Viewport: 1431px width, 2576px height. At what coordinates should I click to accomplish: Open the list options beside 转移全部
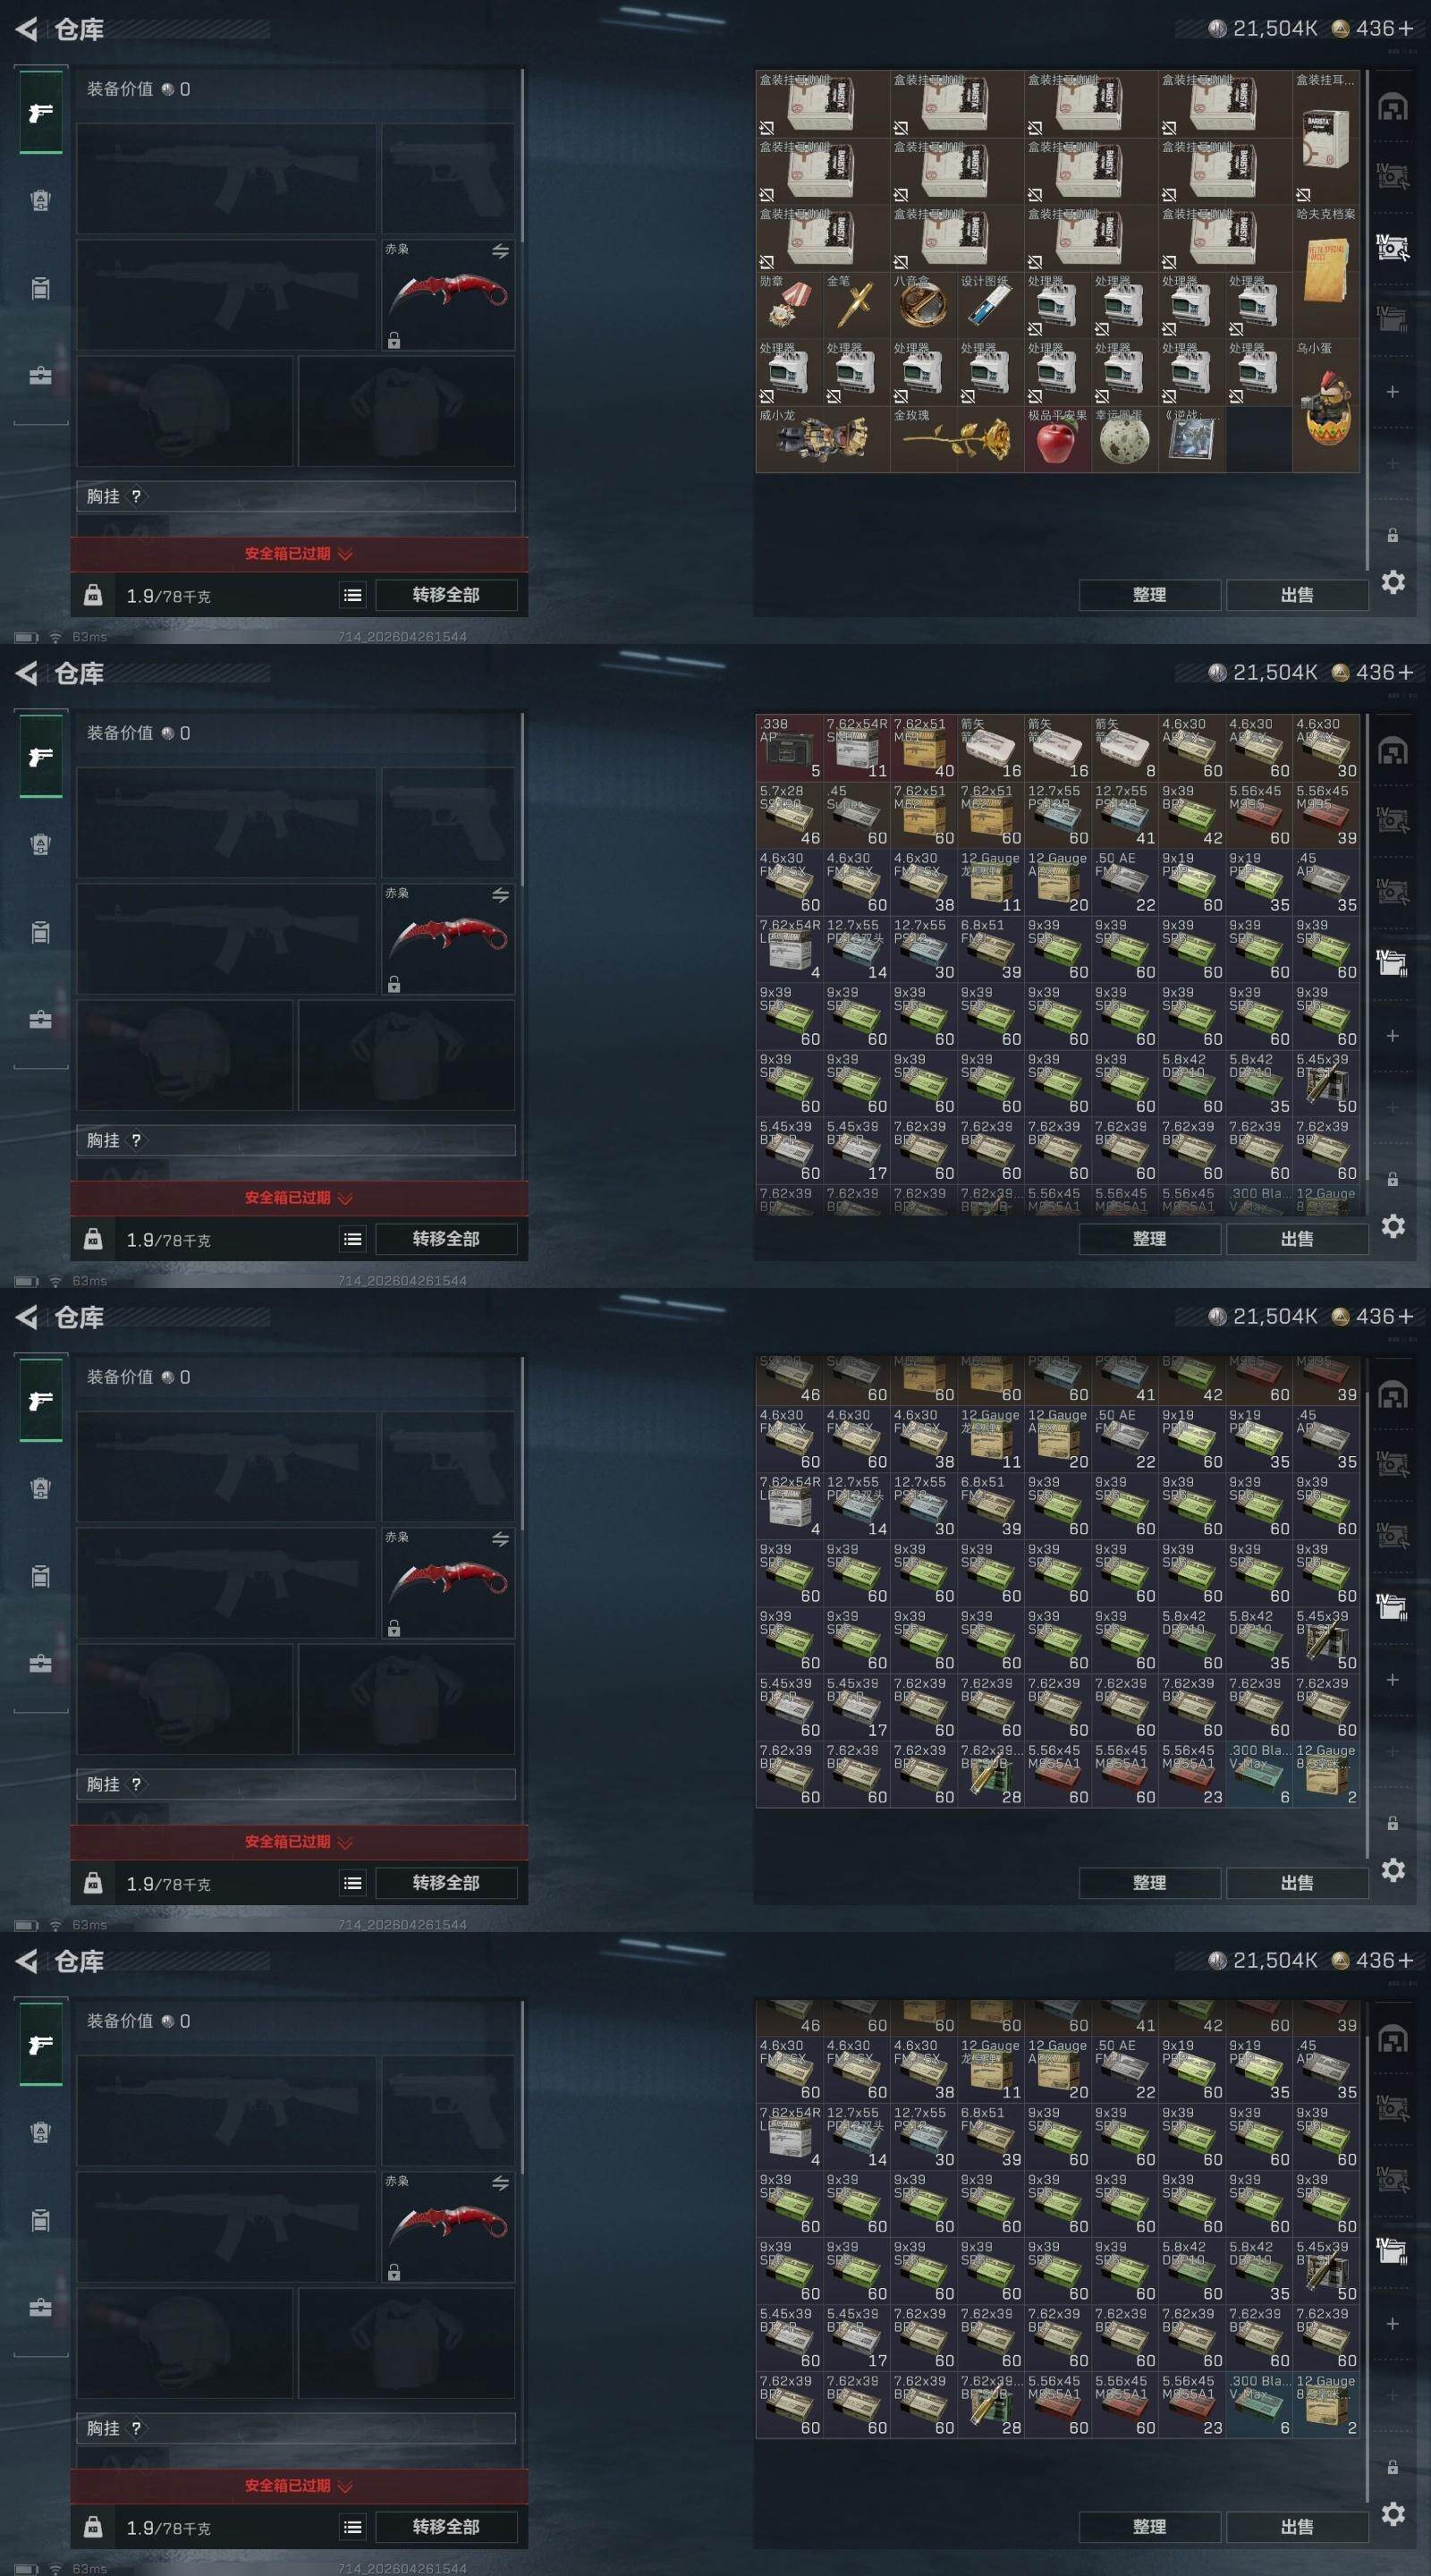[353, 595]
